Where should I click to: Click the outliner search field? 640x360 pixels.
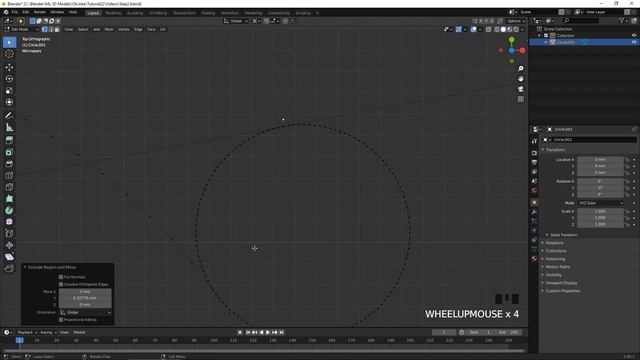click(x=581, y=20)
